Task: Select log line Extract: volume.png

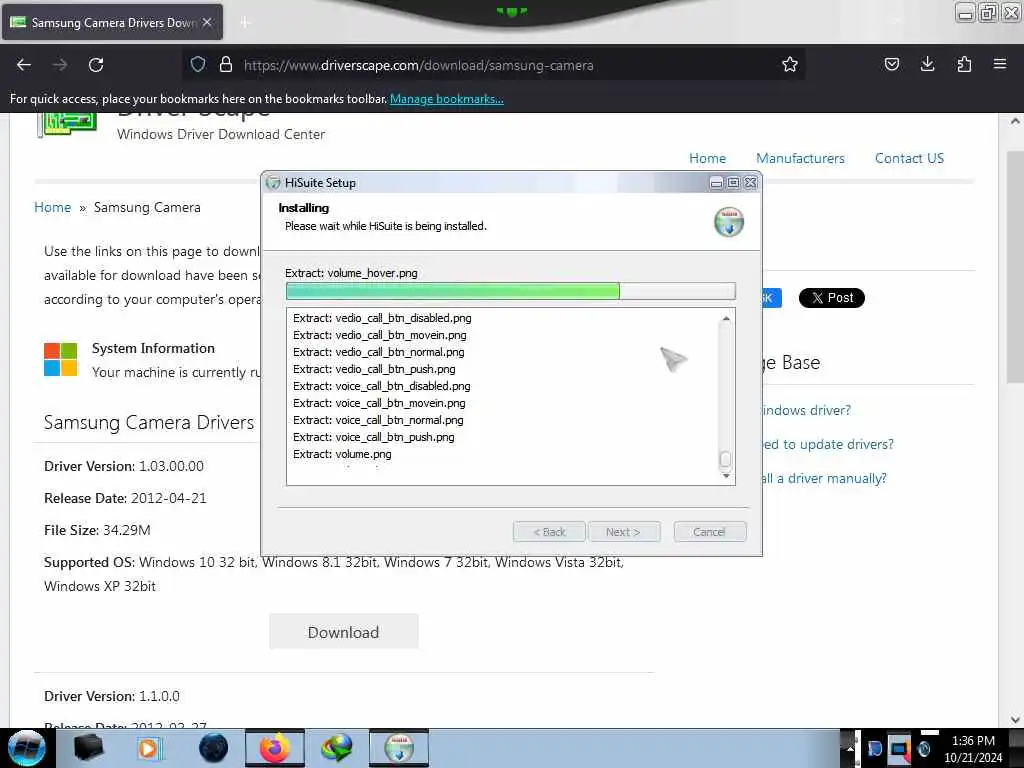Action: tap(342, 454)
